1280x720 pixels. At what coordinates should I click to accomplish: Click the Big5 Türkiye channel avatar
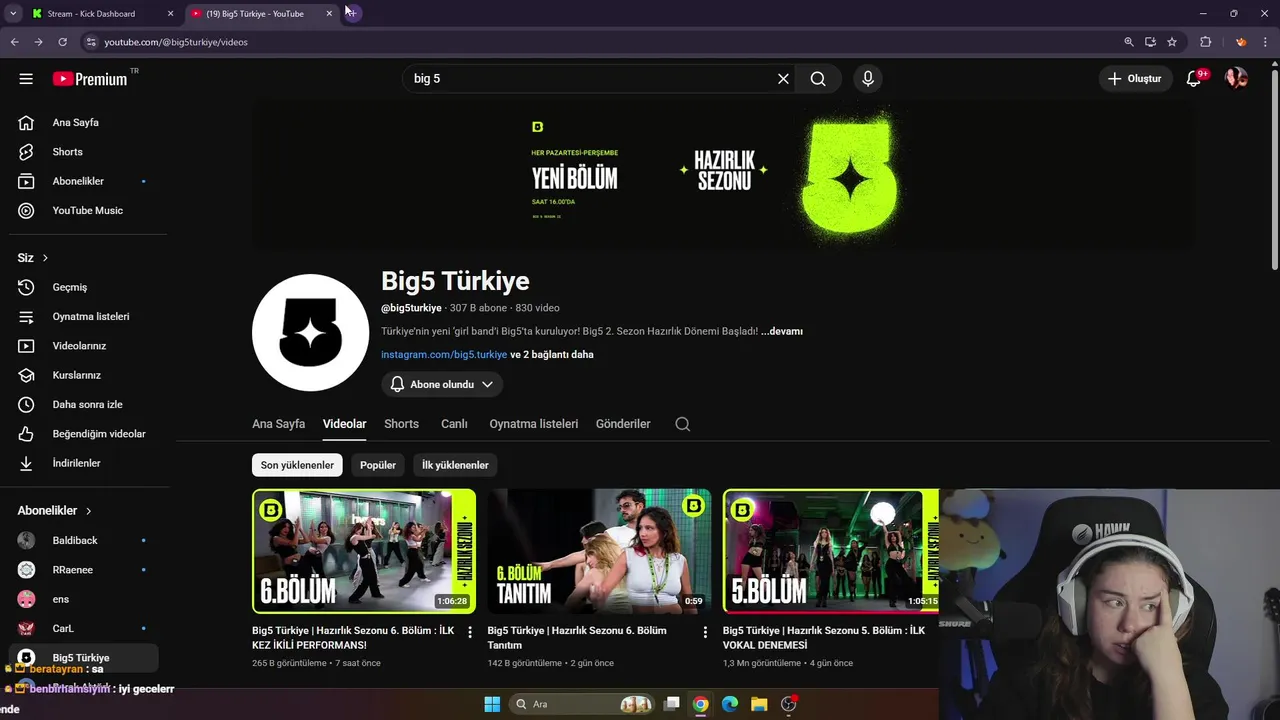click(x=310, y=333)
